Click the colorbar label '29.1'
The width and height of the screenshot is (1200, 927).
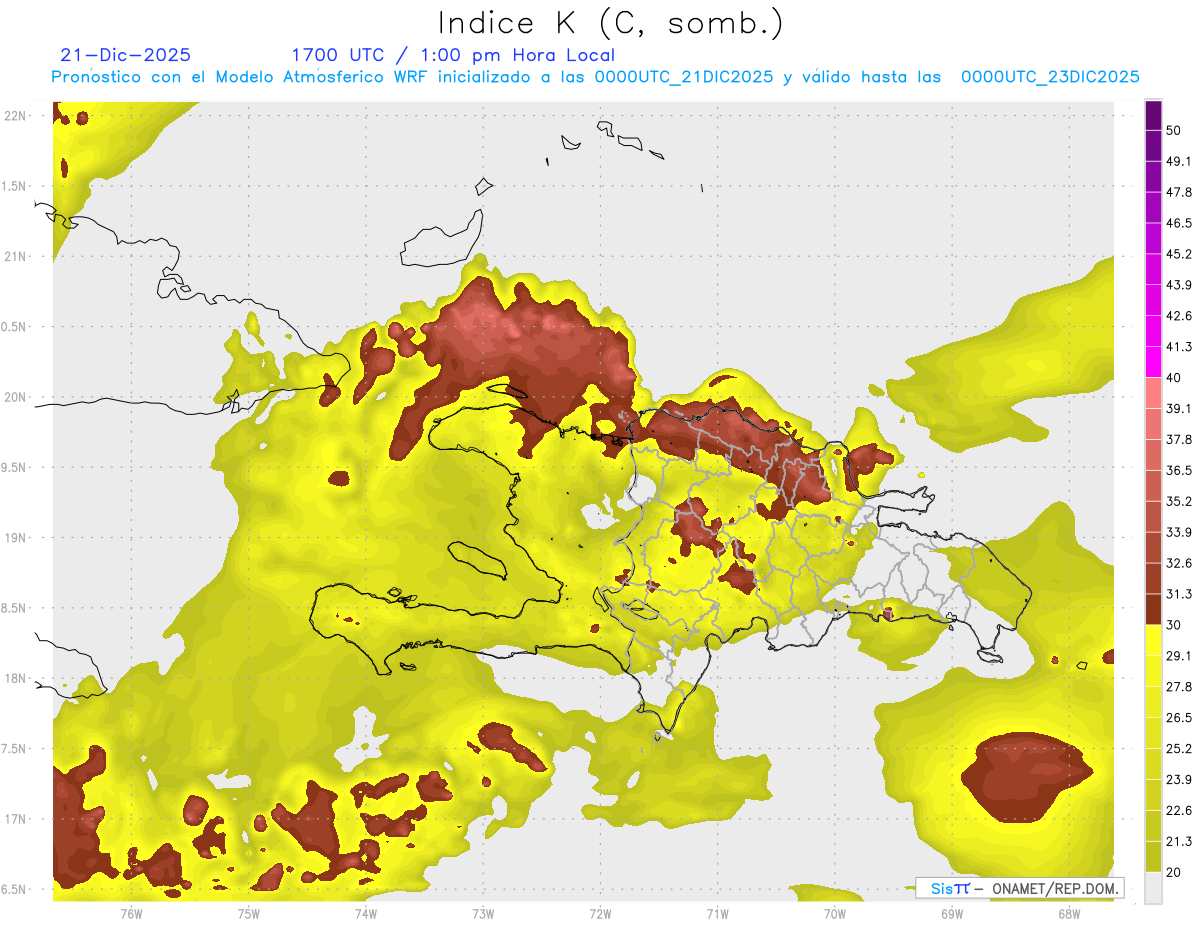tap(1179, 656)
